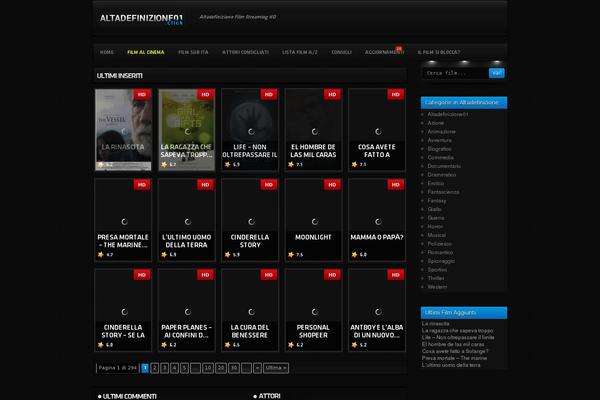Open the Home menu item
This screenshot has height=400, width=600.
pos(107,52)
